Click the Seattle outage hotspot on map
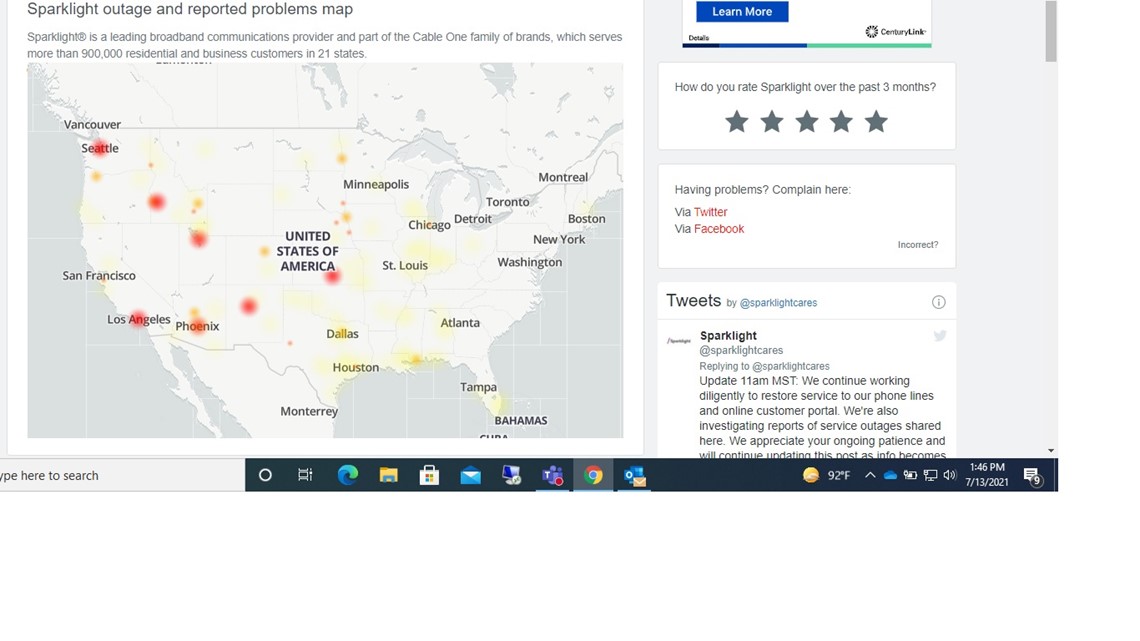Screen dimensions: 1140x641 click(x=100, y=148)
